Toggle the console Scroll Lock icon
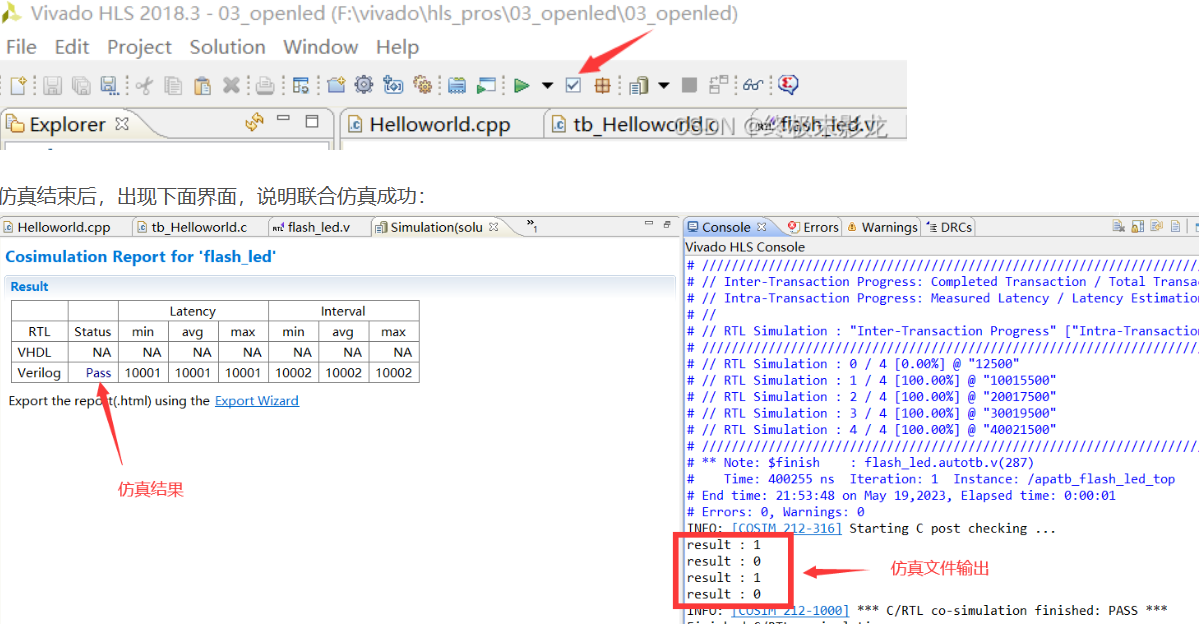Image resolution: width=1201 pixels, height=624 pixels. 1138,227
